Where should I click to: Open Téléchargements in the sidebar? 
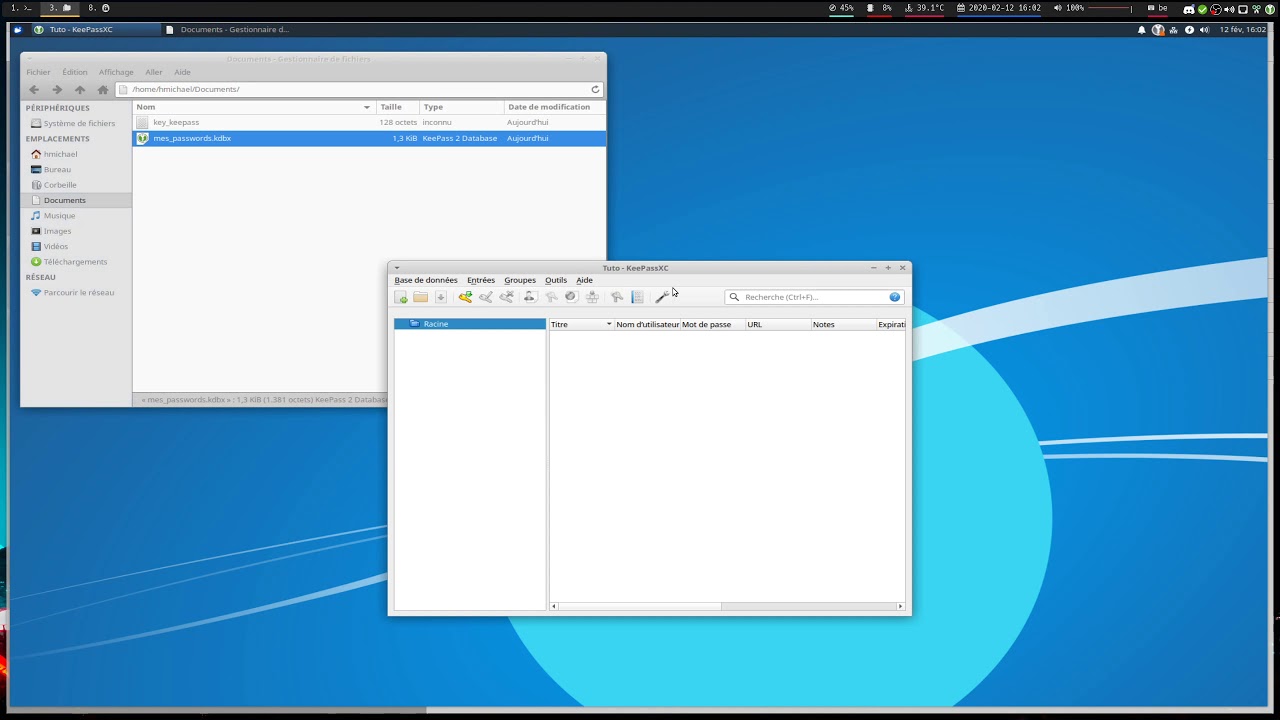pos(75,262)
